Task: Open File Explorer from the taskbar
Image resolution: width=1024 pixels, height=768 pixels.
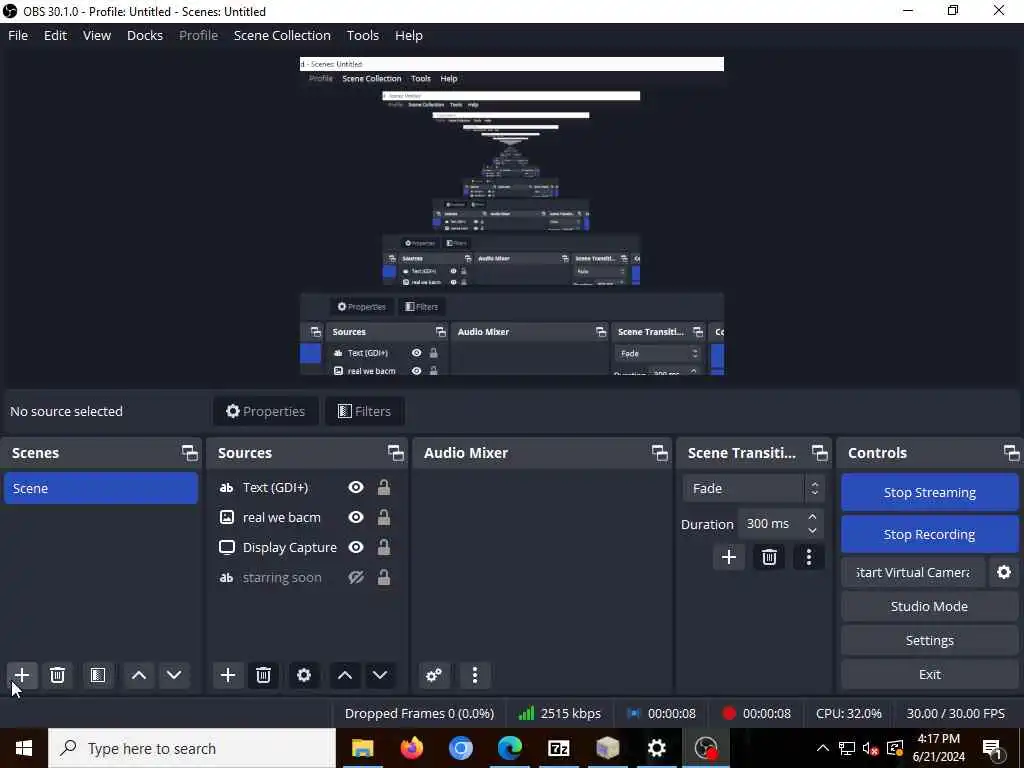Action: click(x=362, y=748)
